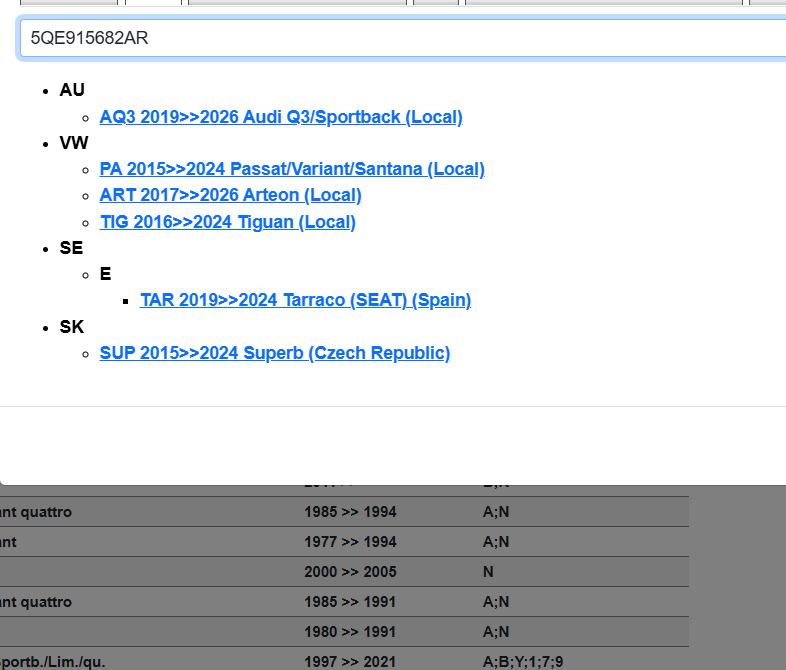
Task: Select ART 2017>>2026 Arteon (Local) link
Action: coord(230,195)
